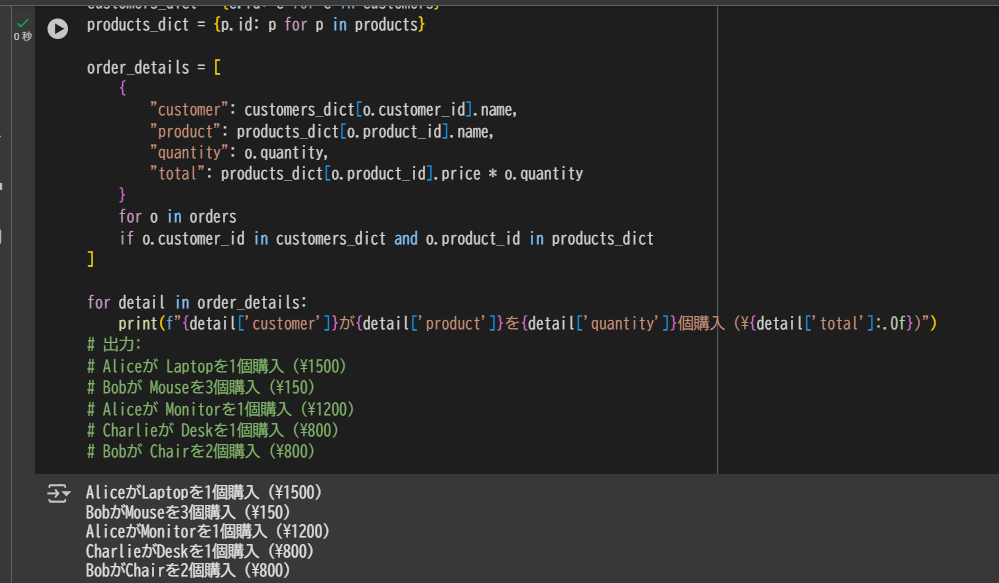Click output line 'BobがMouseを3個購入 (¥150)'
The image size is (999, 583).
point(188,512)
